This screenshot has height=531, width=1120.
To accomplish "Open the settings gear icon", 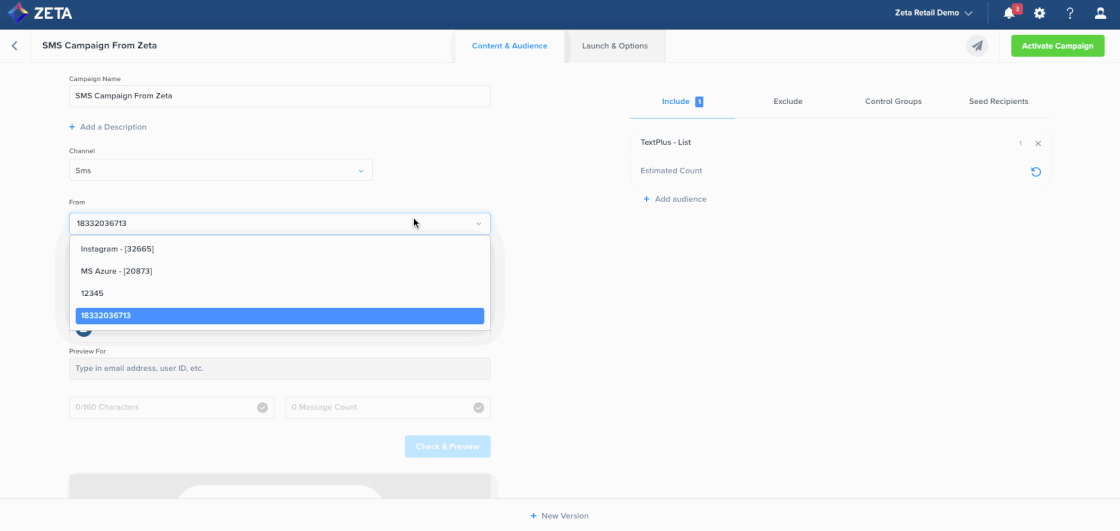I will click(1039, 14).
